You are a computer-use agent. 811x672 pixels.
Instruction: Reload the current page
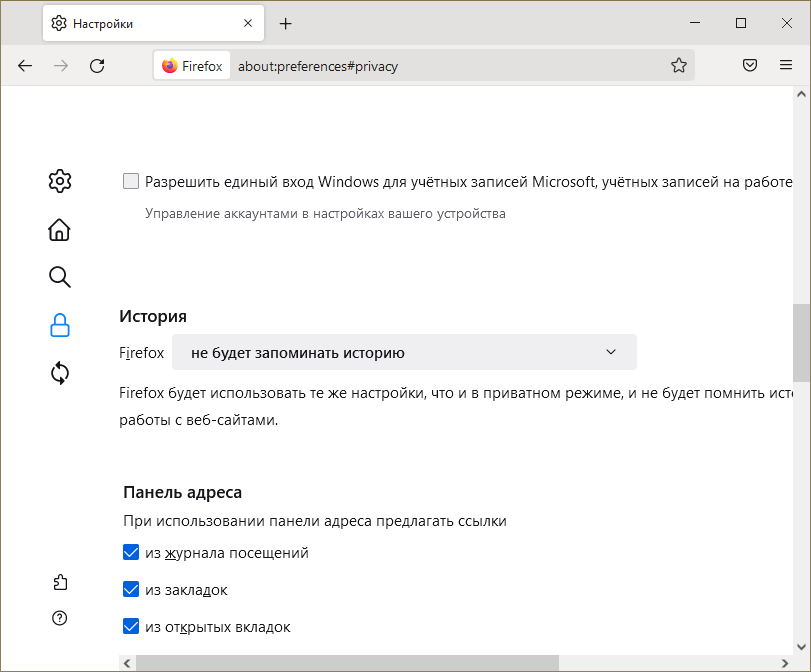click(97, 66)
